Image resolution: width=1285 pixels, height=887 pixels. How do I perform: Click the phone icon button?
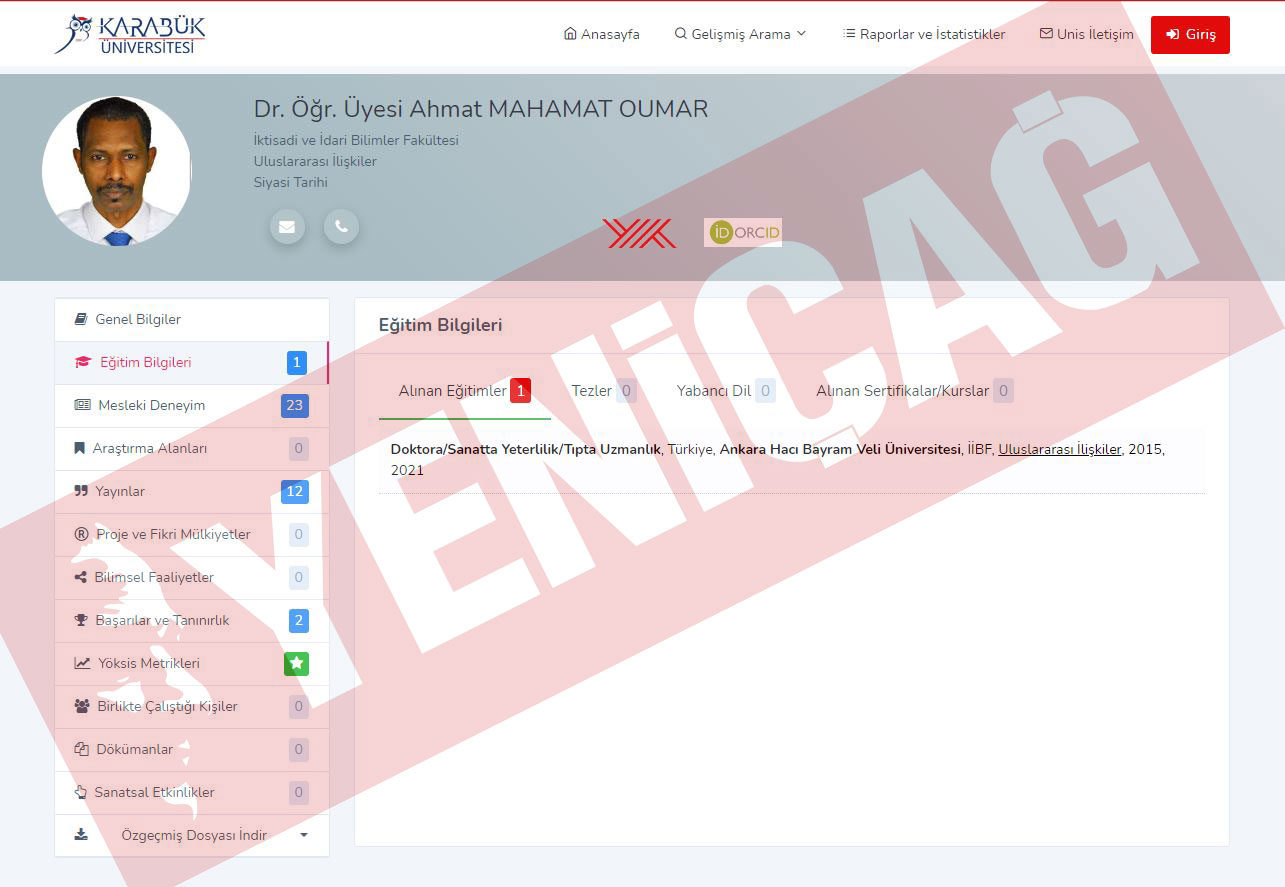(x=341, y=227)
